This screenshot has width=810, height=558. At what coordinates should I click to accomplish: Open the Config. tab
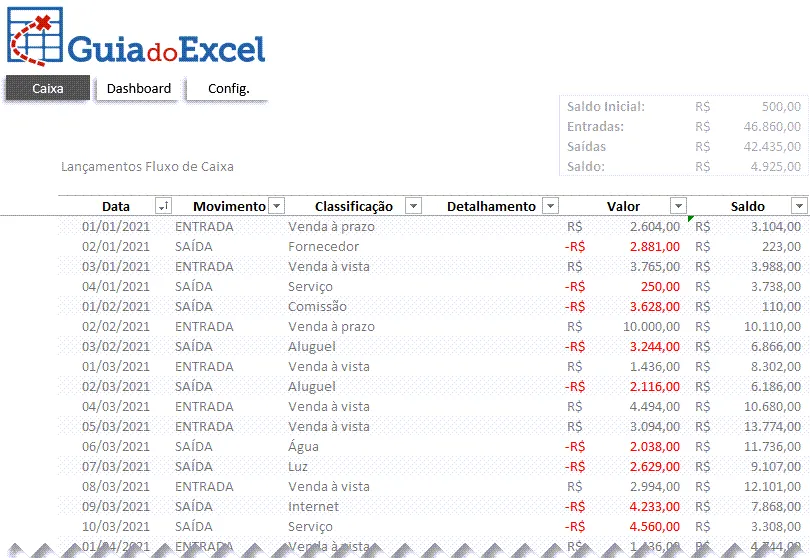pos(228,88)
